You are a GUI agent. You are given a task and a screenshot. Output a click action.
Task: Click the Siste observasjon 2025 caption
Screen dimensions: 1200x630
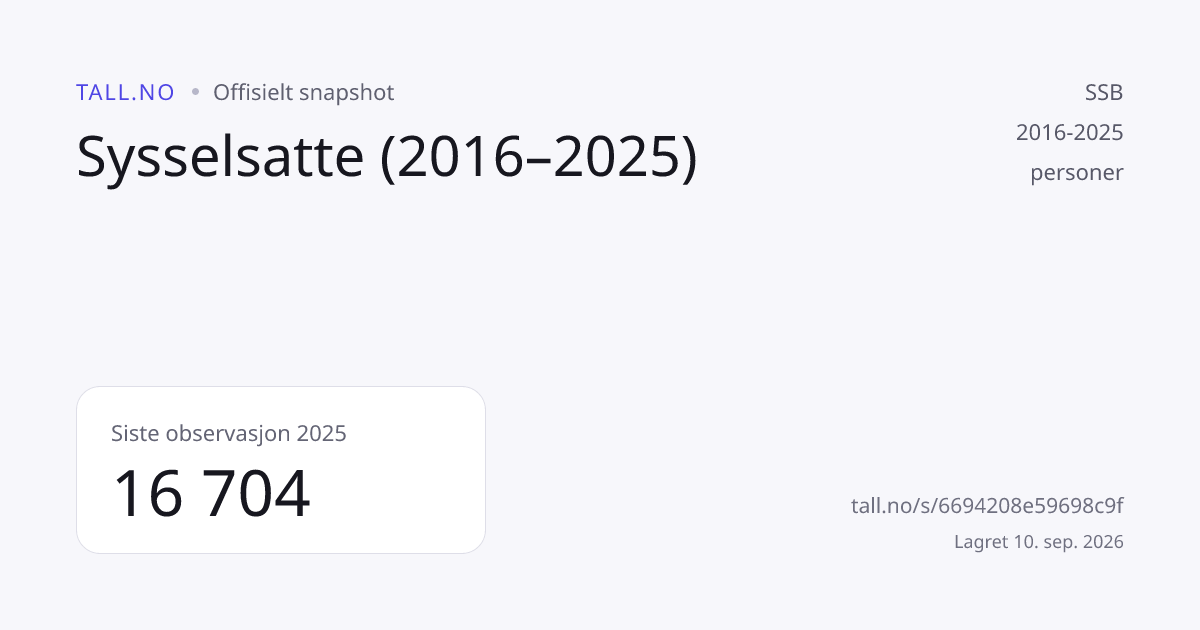point(229,434)
